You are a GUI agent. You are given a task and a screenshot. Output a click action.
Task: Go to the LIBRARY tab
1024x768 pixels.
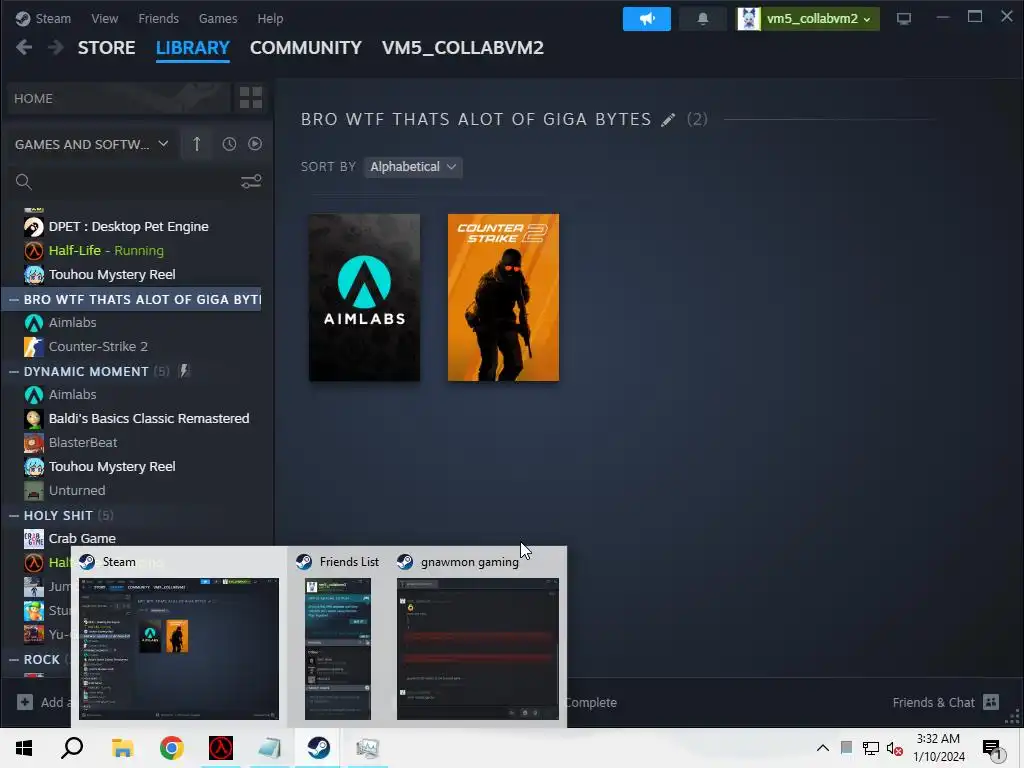click(x=193, y=48)
